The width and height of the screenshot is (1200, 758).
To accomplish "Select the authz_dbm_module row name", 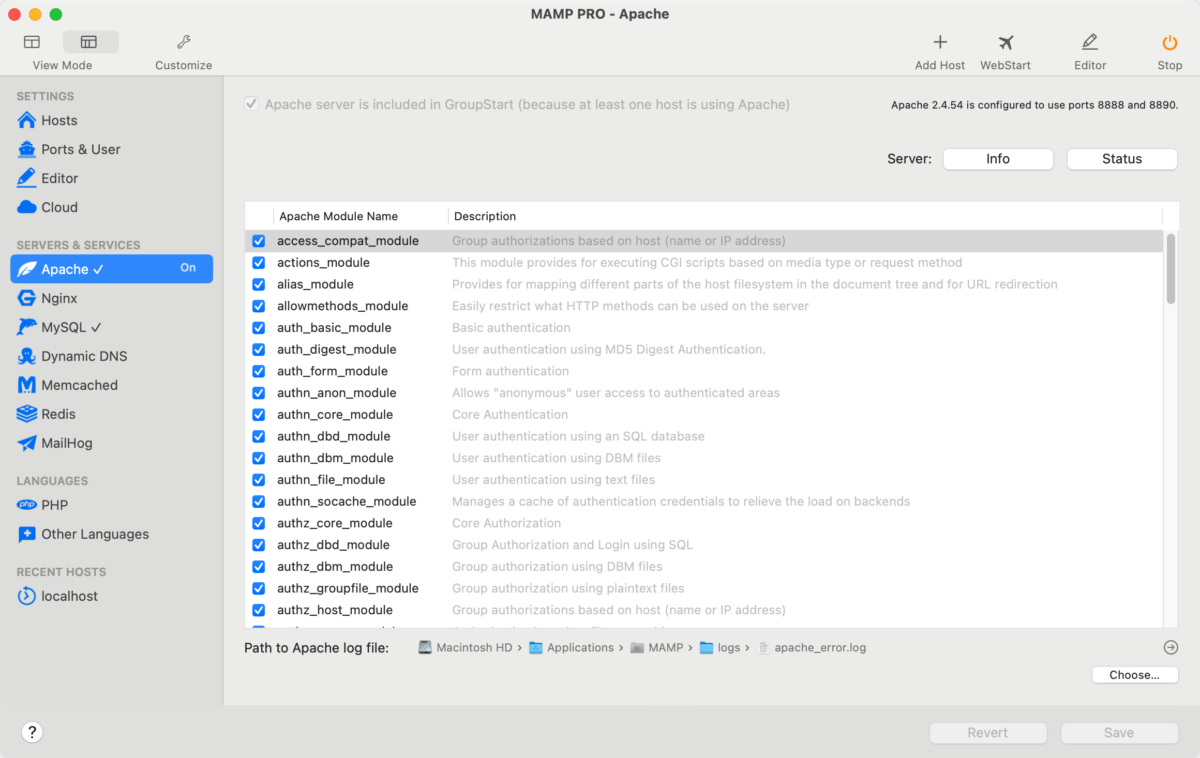I will pyautogui.click(x=335, y=567).
